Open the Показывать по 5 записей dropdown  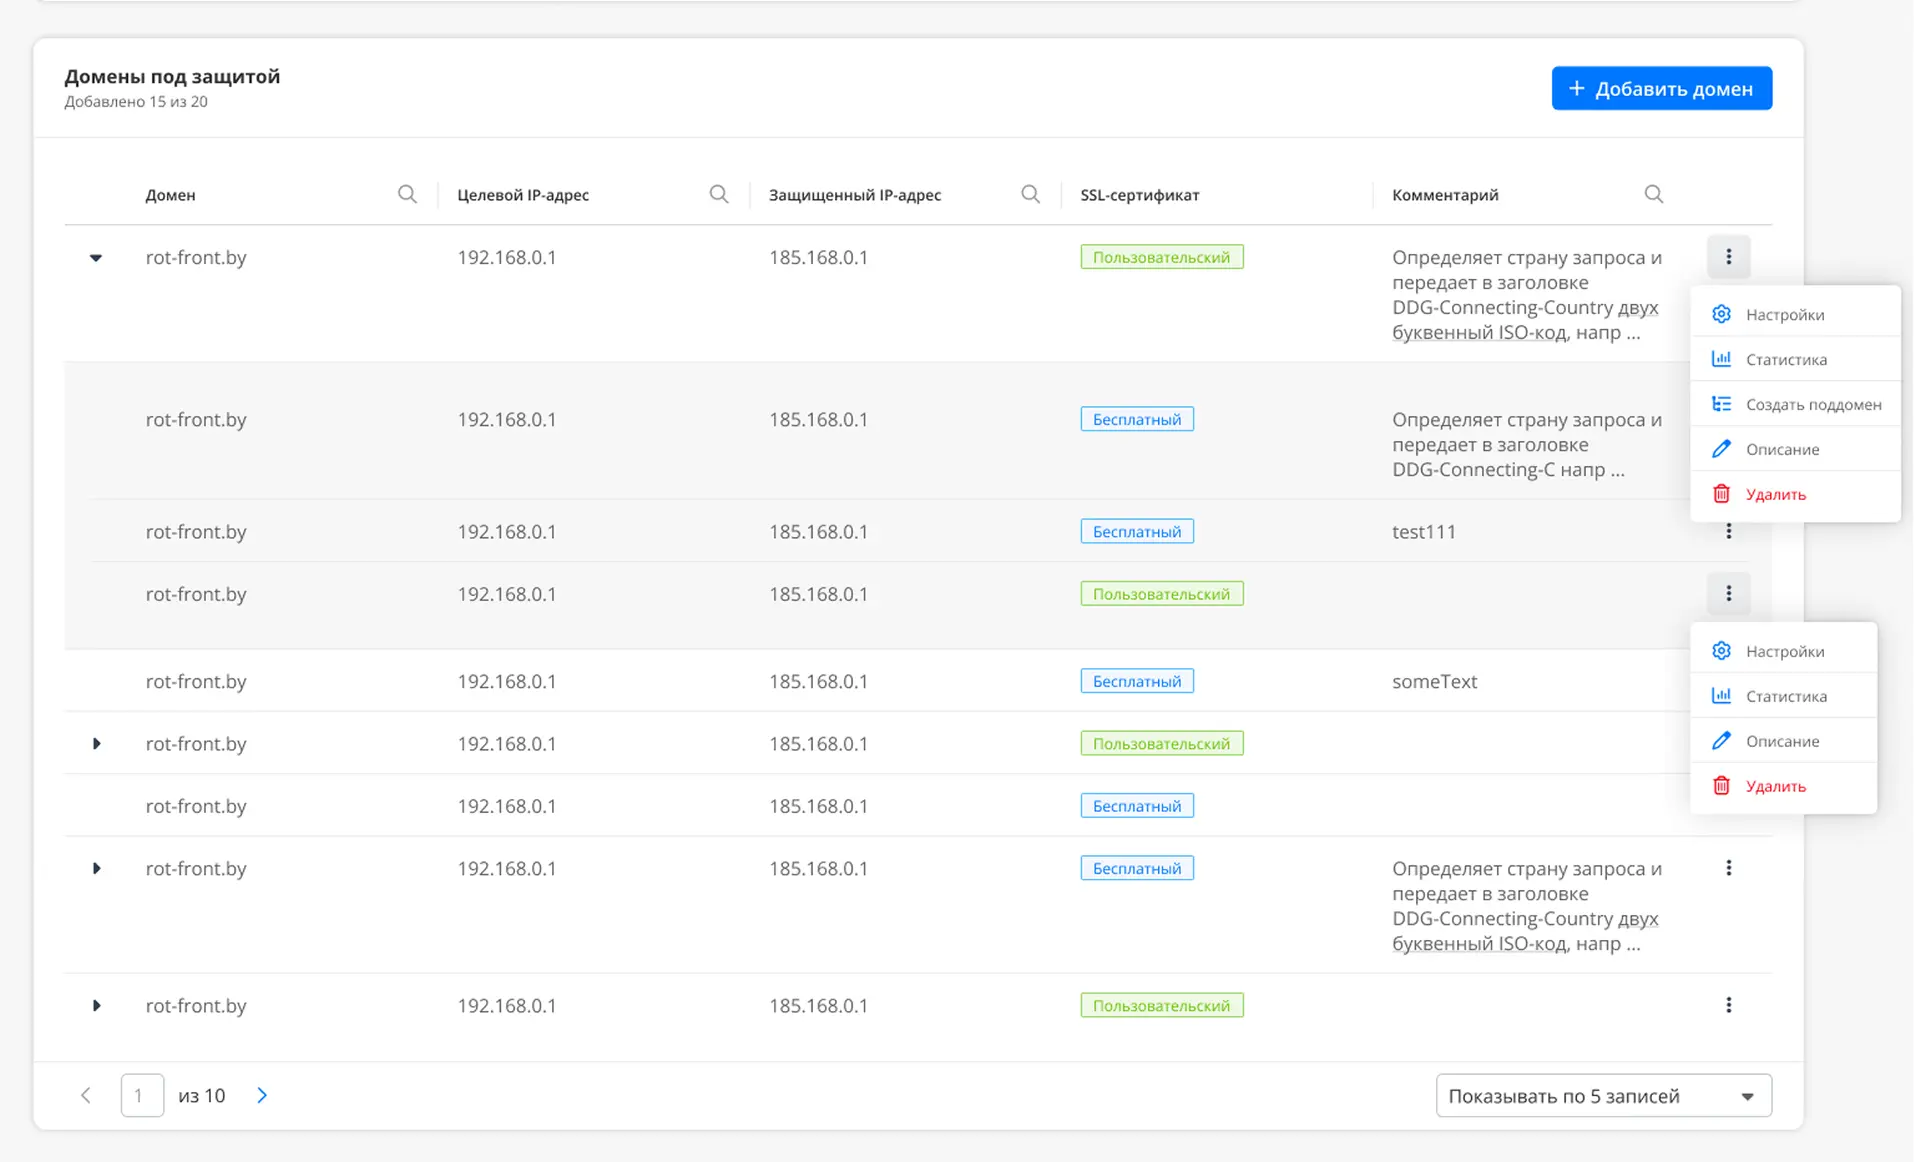[1603, 1096]
